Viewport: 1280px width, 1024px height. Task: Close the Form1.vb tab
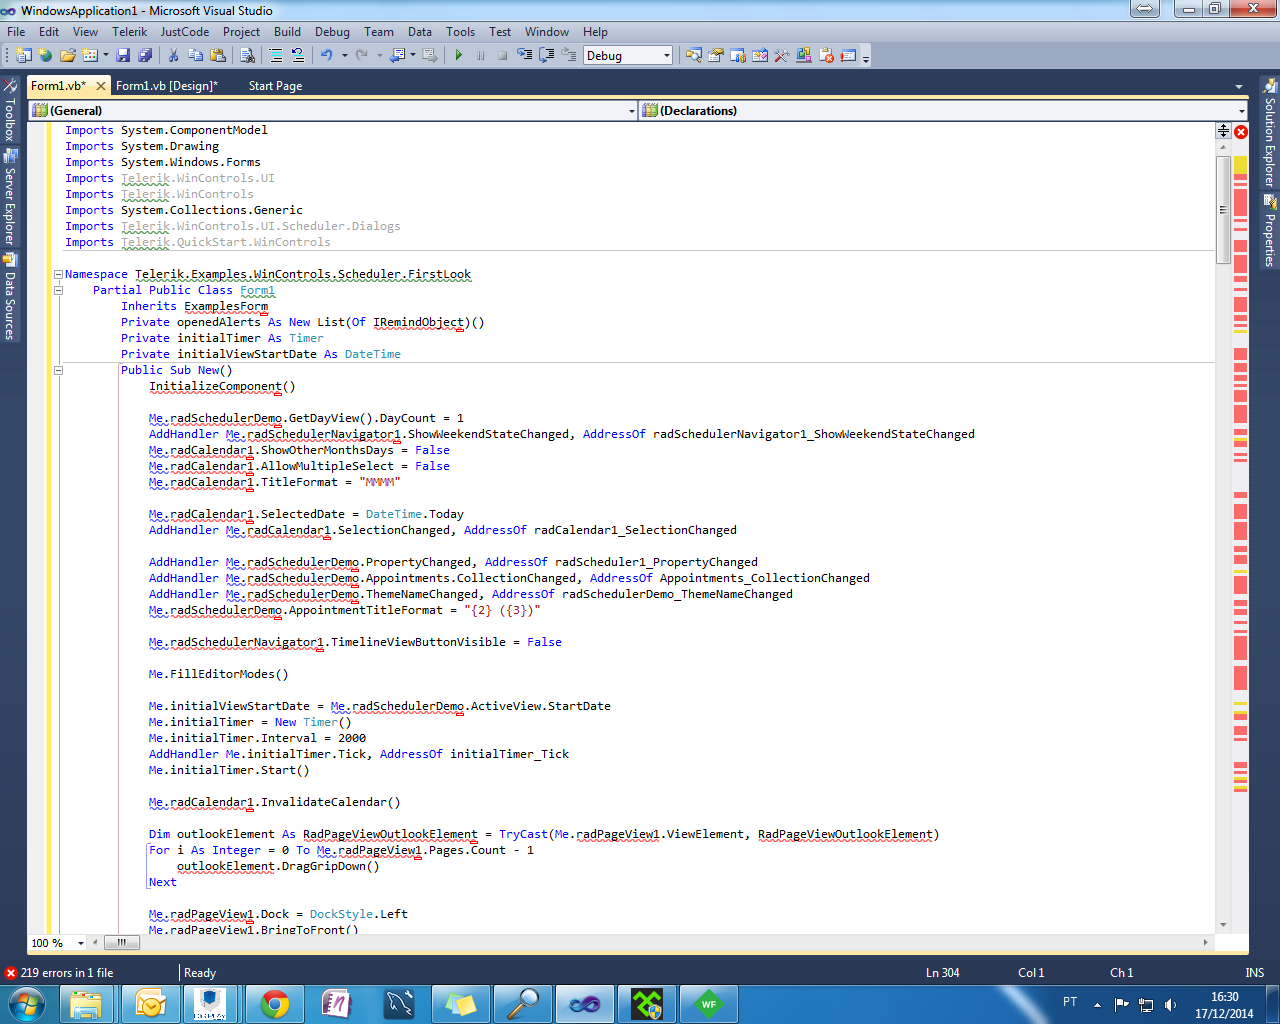(x=100, y=86)
